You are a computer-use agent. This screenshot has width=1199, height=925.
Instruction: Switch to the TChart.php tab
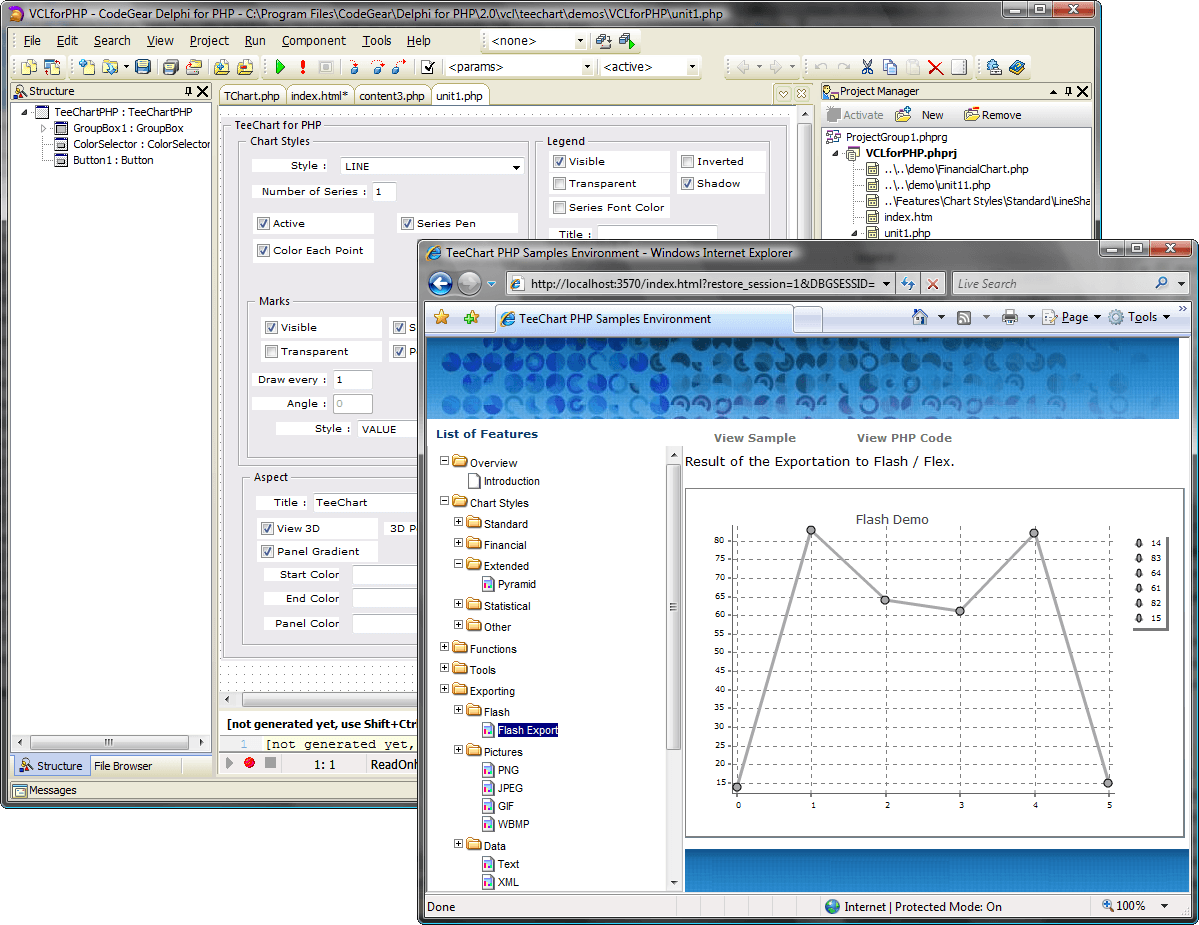pos(252,96)
